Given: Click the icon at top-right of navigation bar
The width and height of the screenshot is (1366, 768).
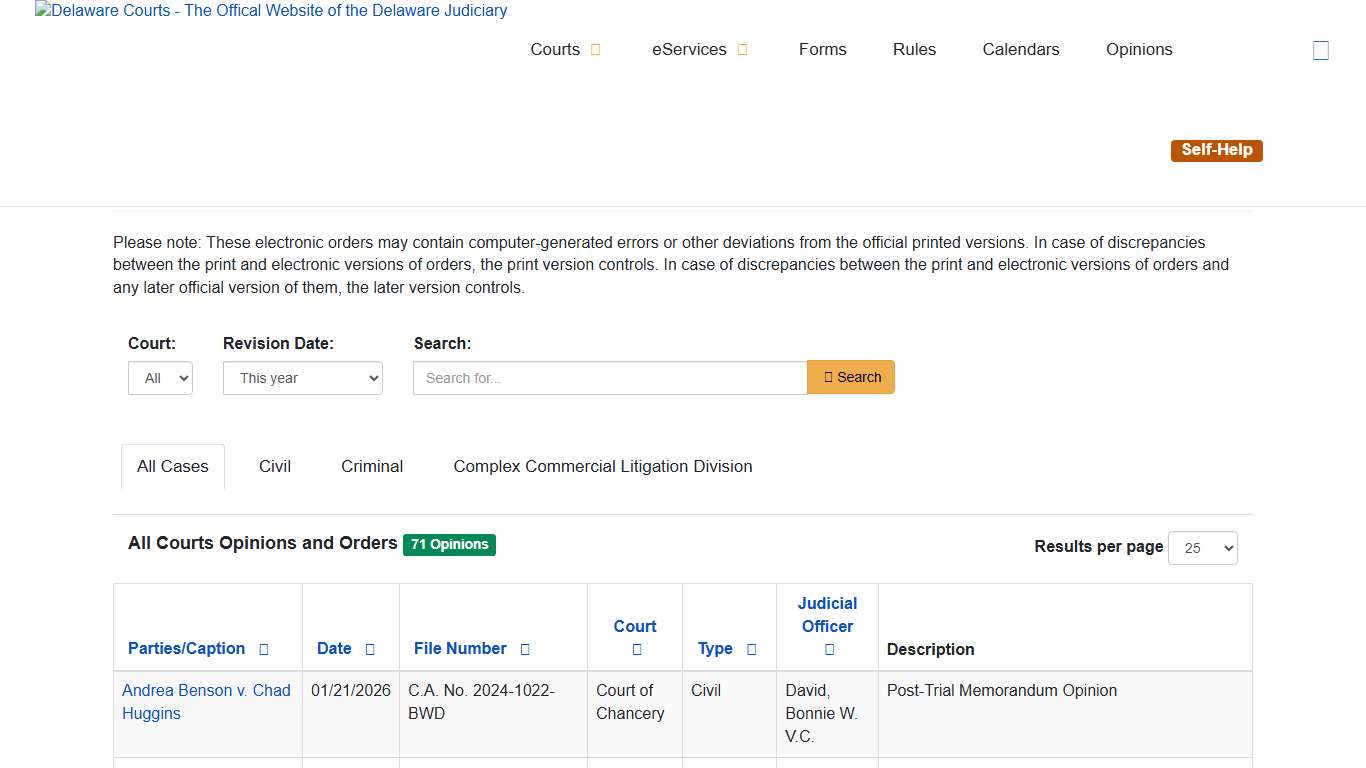Looking at the screenshot, I should pos(1320,50).
